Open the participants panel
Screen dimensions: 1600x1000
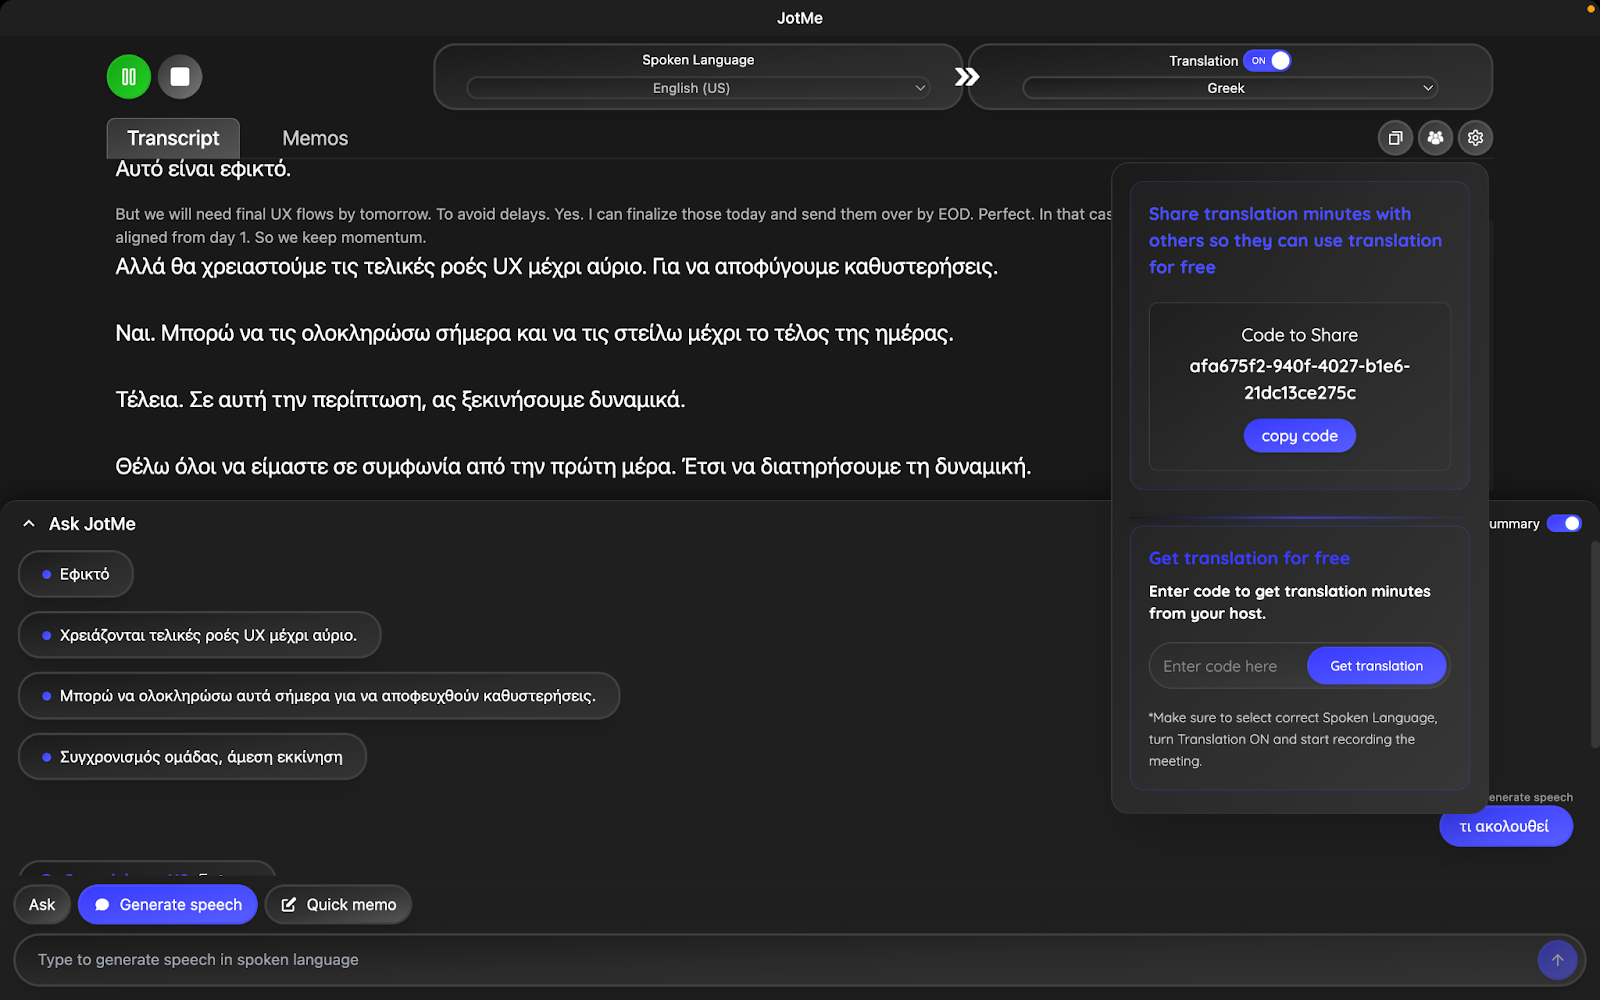[x=1435, y=138]
